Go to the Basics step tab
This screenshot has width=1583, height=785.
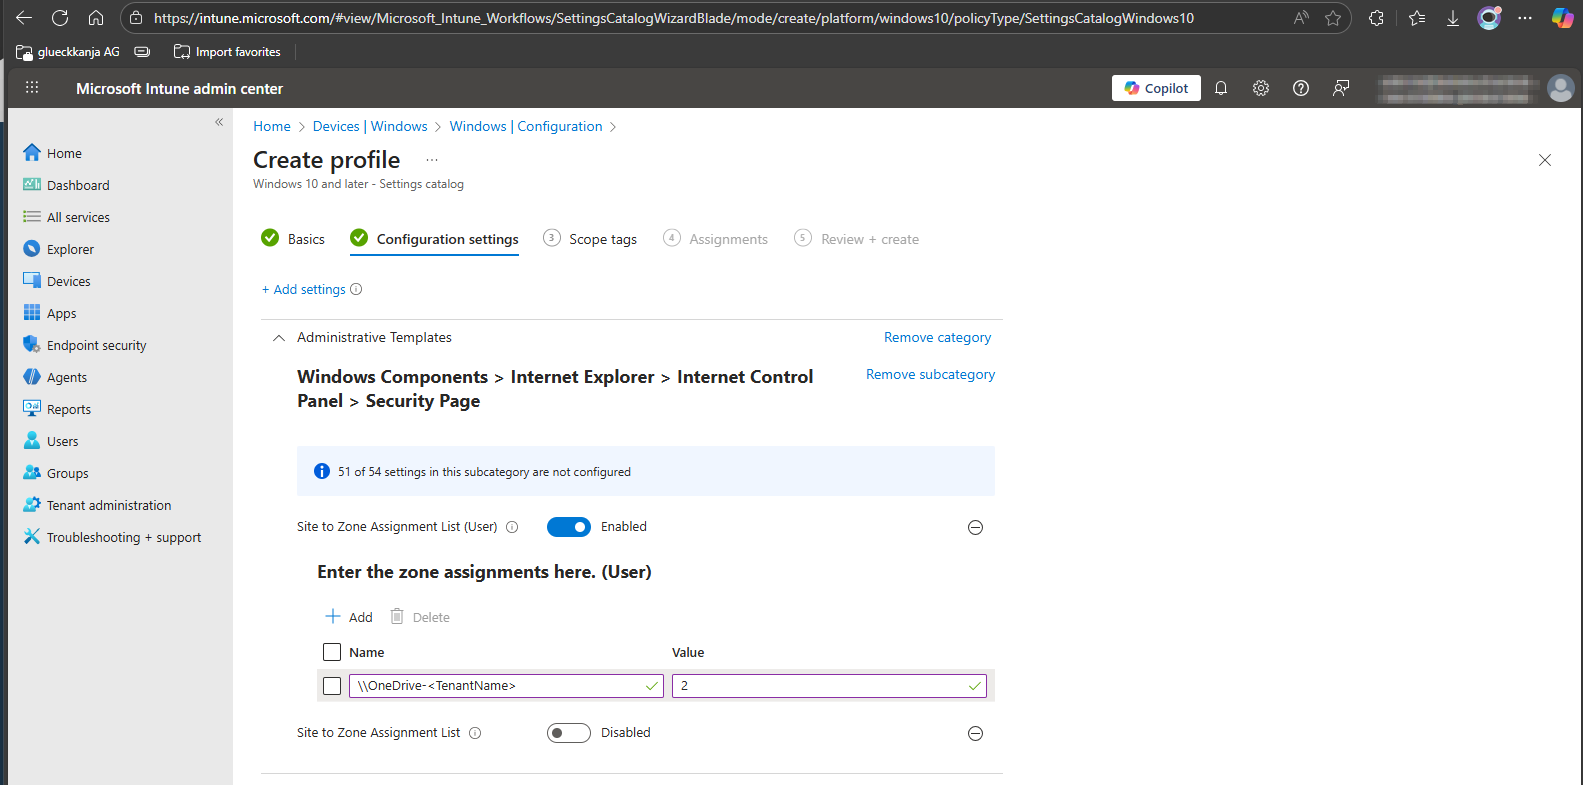click(x=293, y=239)
